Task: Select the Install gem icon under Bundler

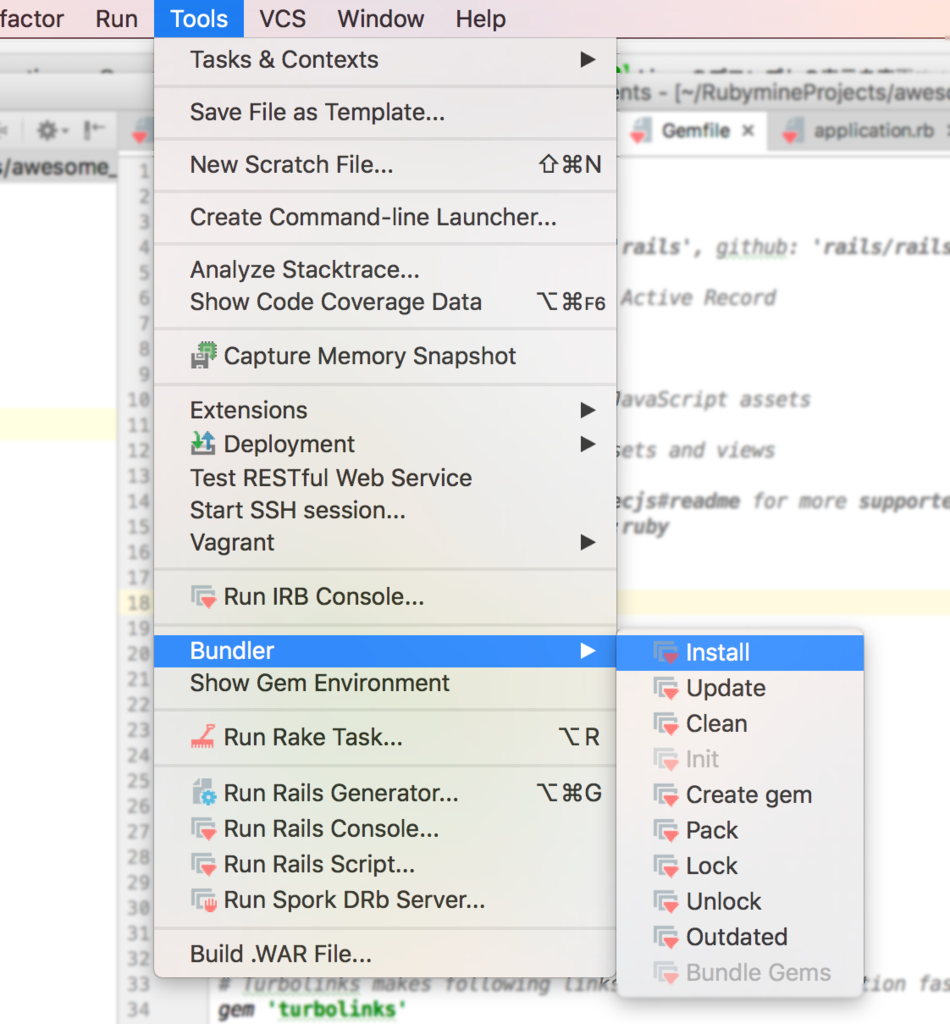Action: (x=666, y=652)
